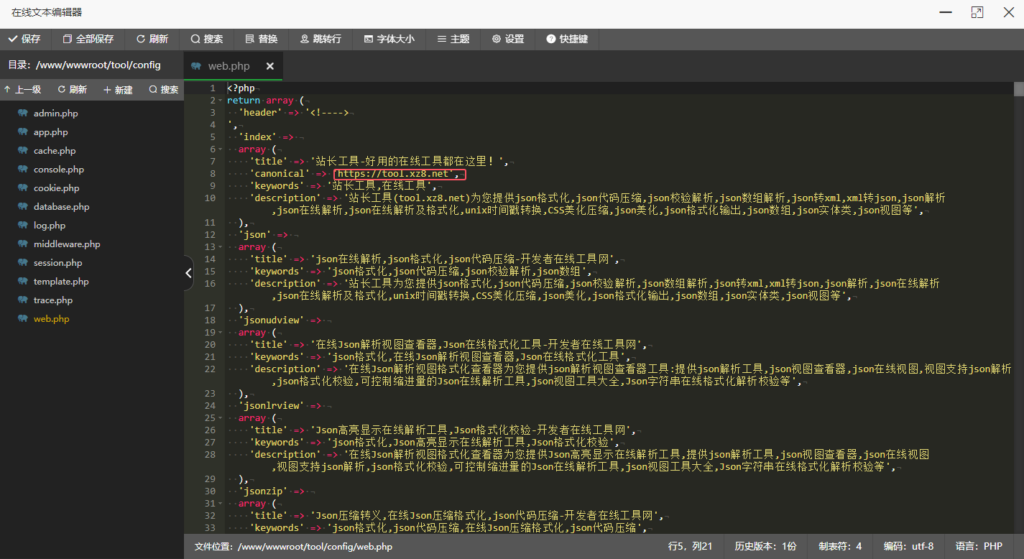This screenshot has width=1024, height=559.
Task: Open database.php in the file list
Action: (61, 206)
